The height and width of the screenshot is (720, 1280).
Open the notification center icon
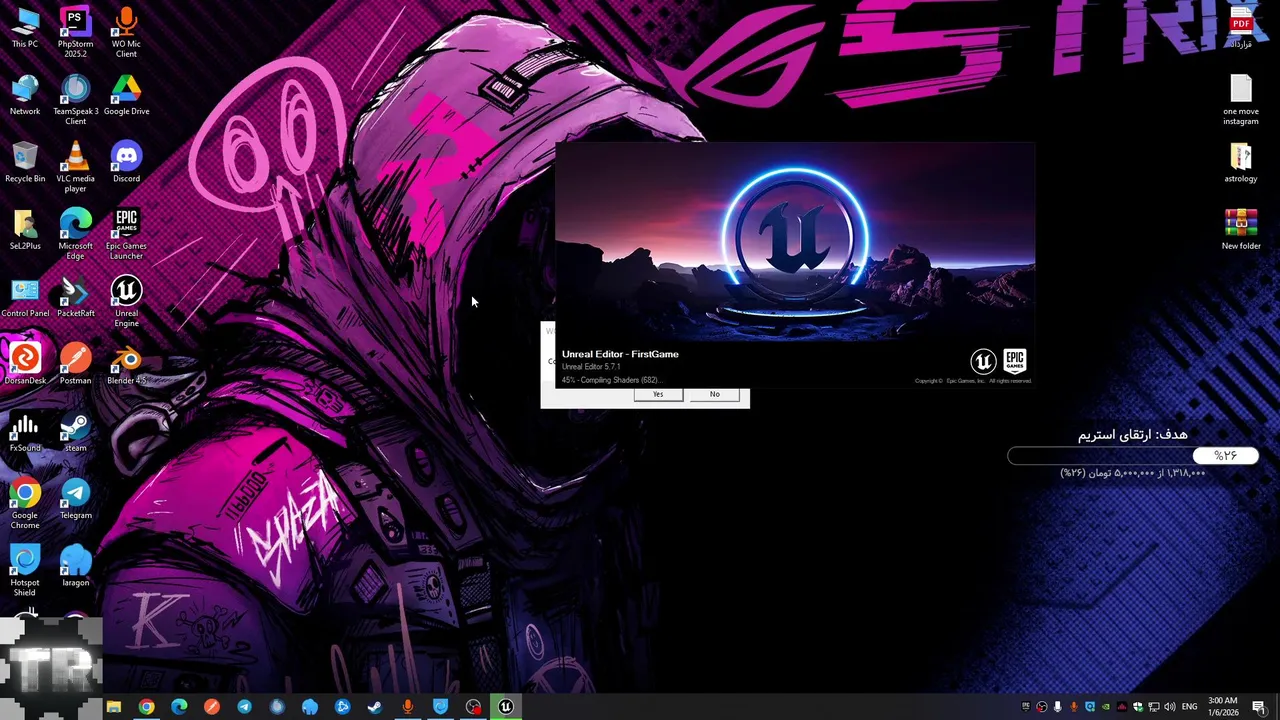(1259, 707)
